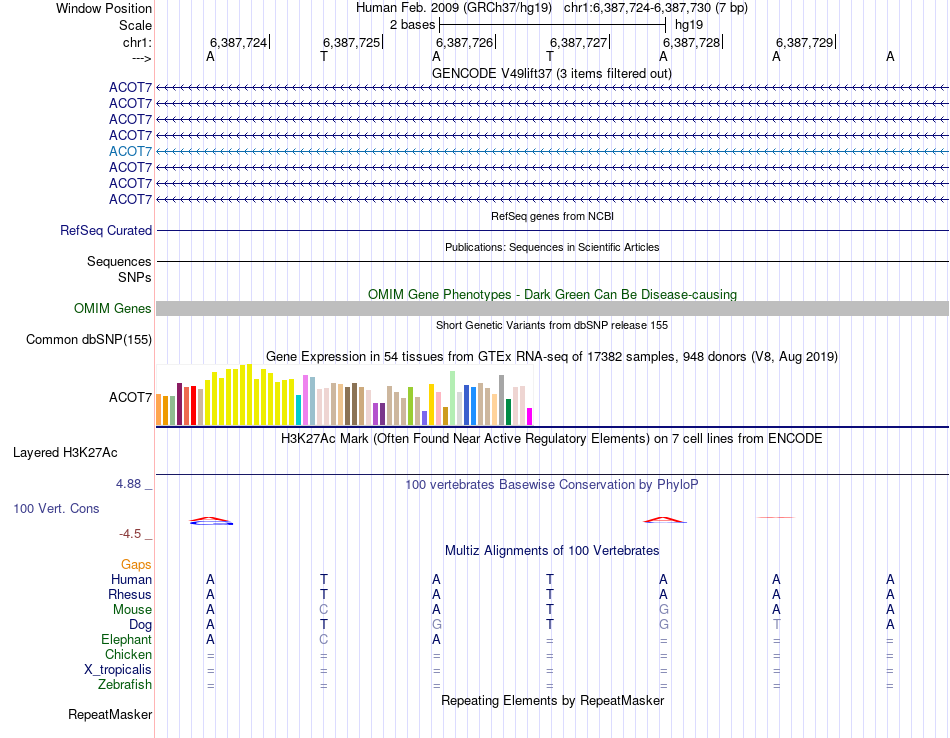Click the C base in Elephant row
The image size is (950, 738).
click(324, 640)
